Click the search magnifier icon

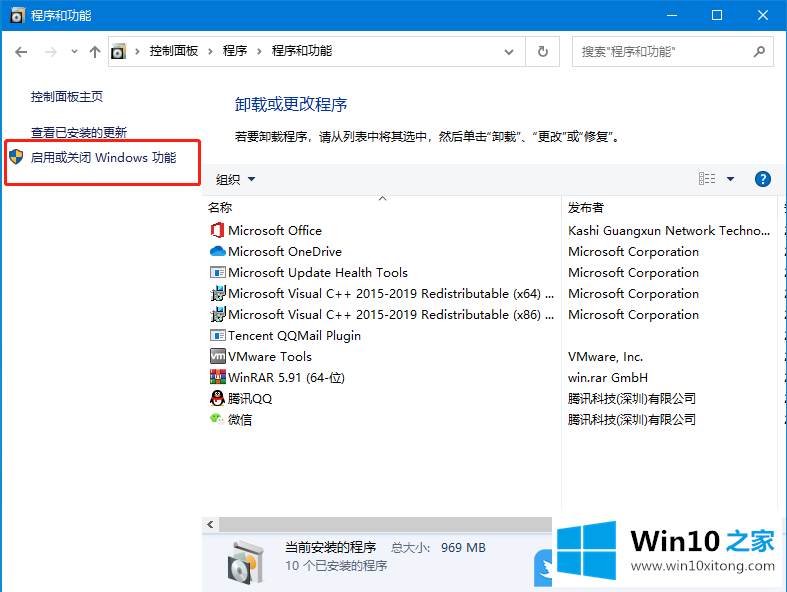pos(759,51)
